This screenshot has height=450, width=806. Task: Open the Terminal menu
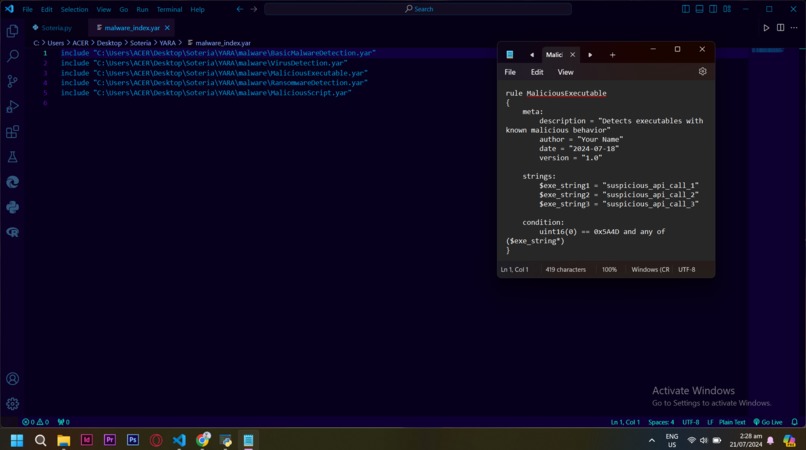170,9
